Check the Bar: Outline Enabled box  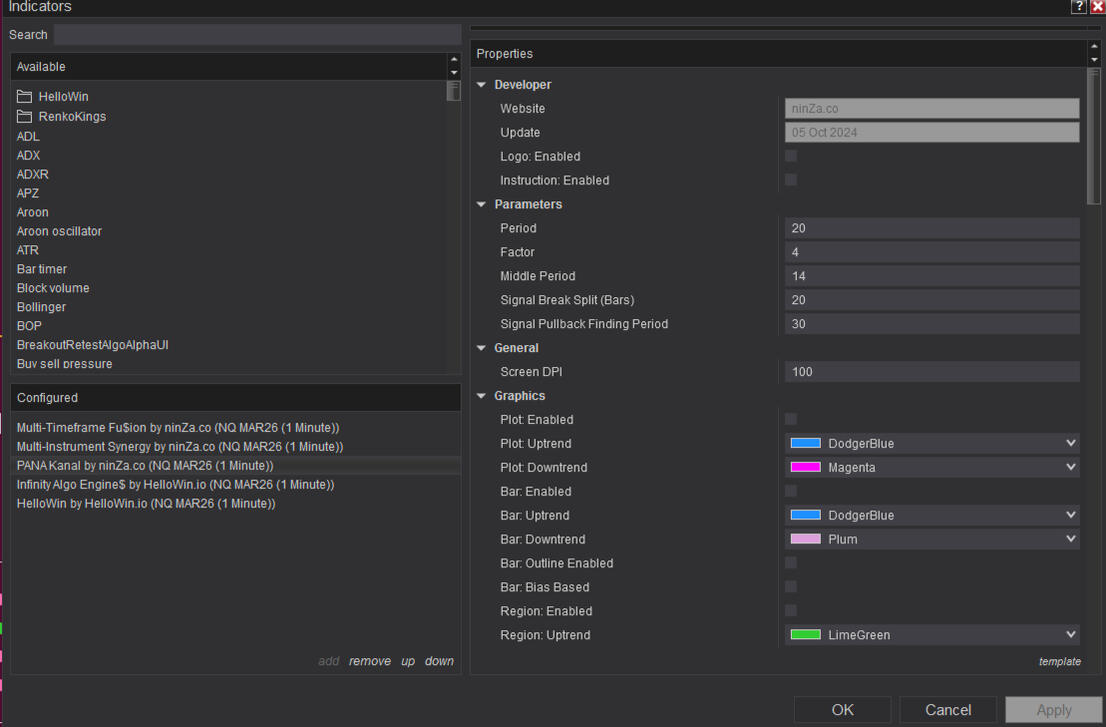pos(791,563)
